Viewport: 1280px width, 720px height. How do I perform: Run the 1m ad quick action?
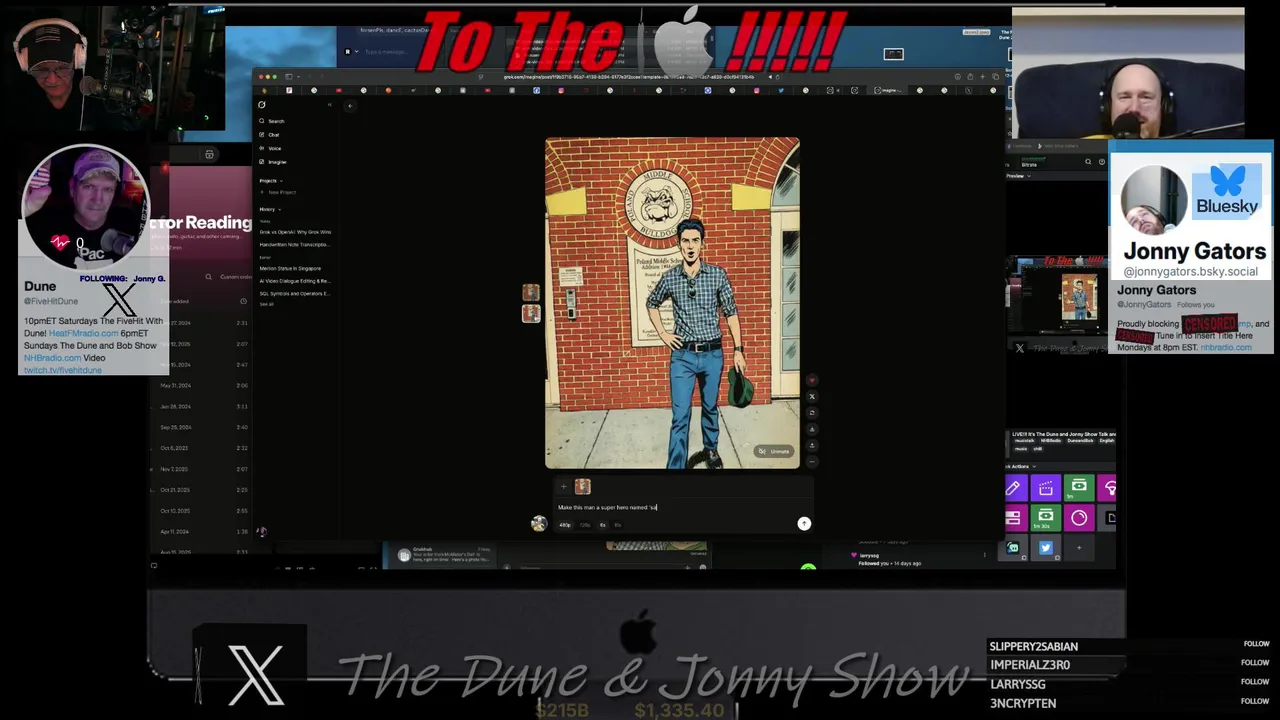click(x=1079, y=488)
